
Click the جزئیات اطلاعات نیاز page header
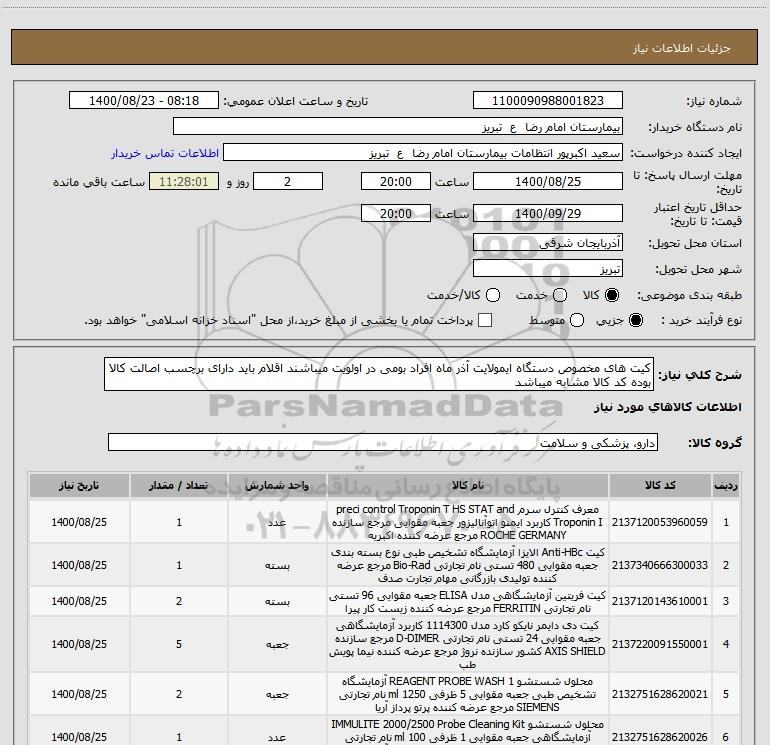[681, 48]
